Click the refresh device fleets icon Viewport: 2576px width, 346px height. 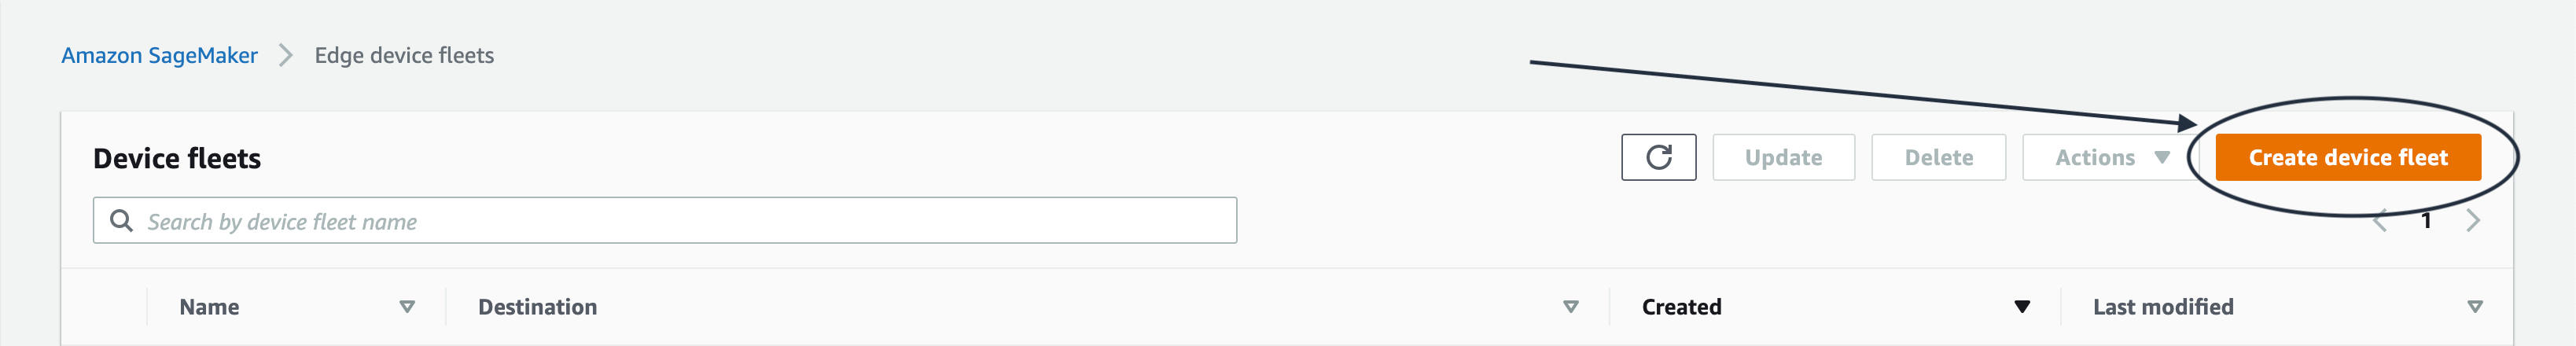point(1658,157)
